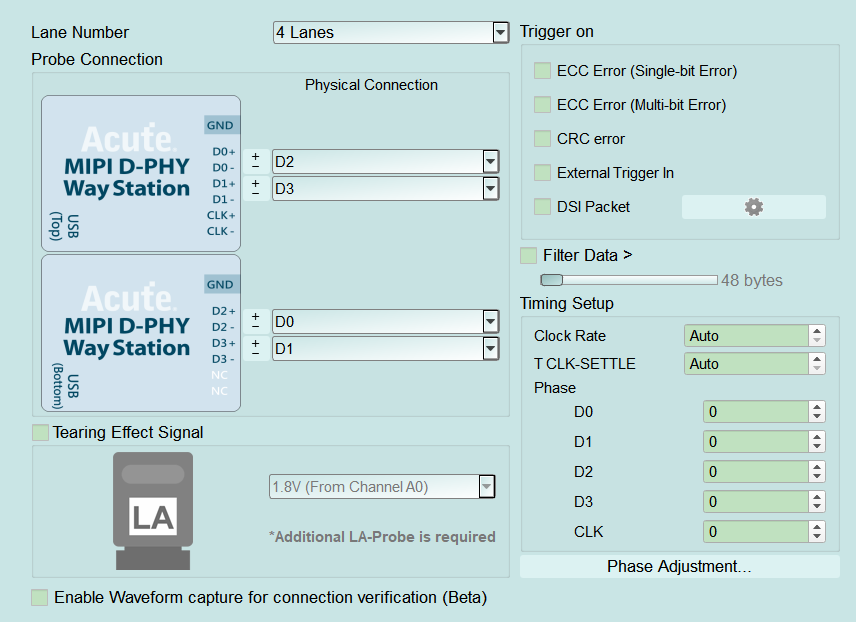Open the 1.8V From Channel A0 dropdown

382,487
